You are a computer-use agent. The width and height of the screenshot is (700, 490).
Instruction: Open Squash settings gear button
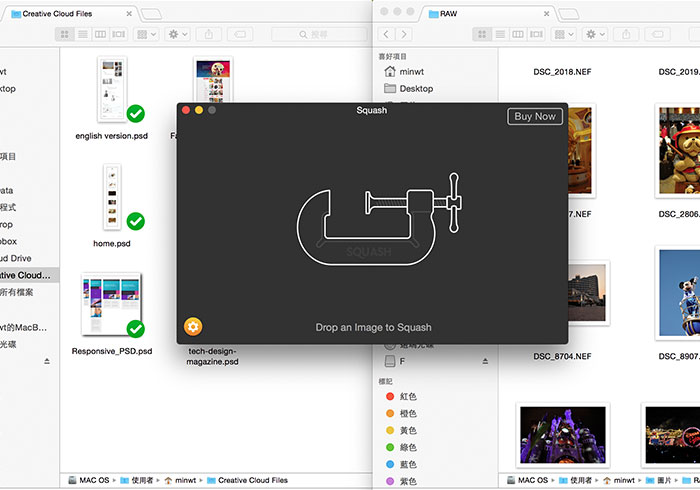coord(193,327)
